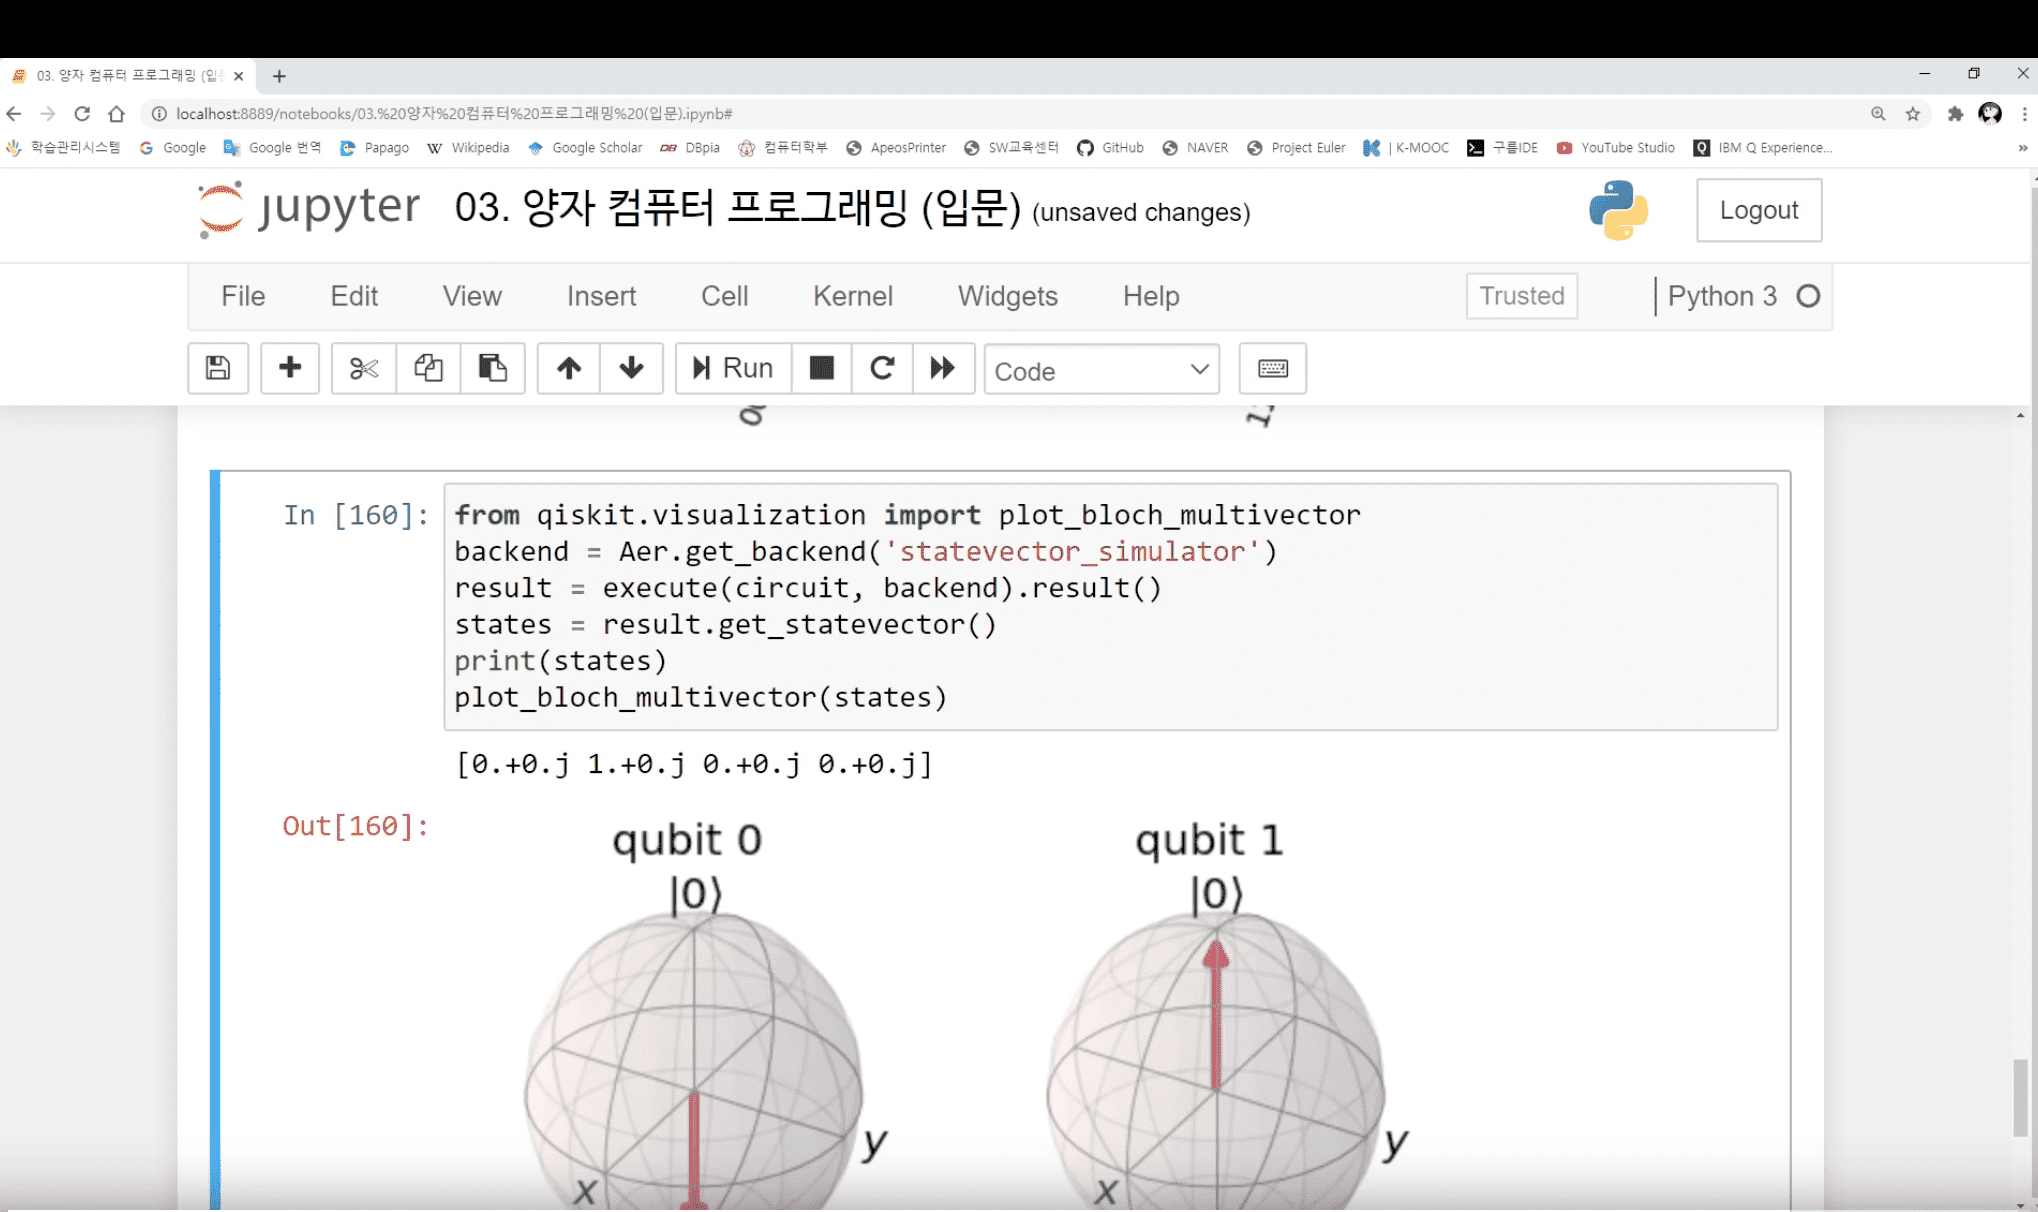Open a new browser tab

point(279,76)
